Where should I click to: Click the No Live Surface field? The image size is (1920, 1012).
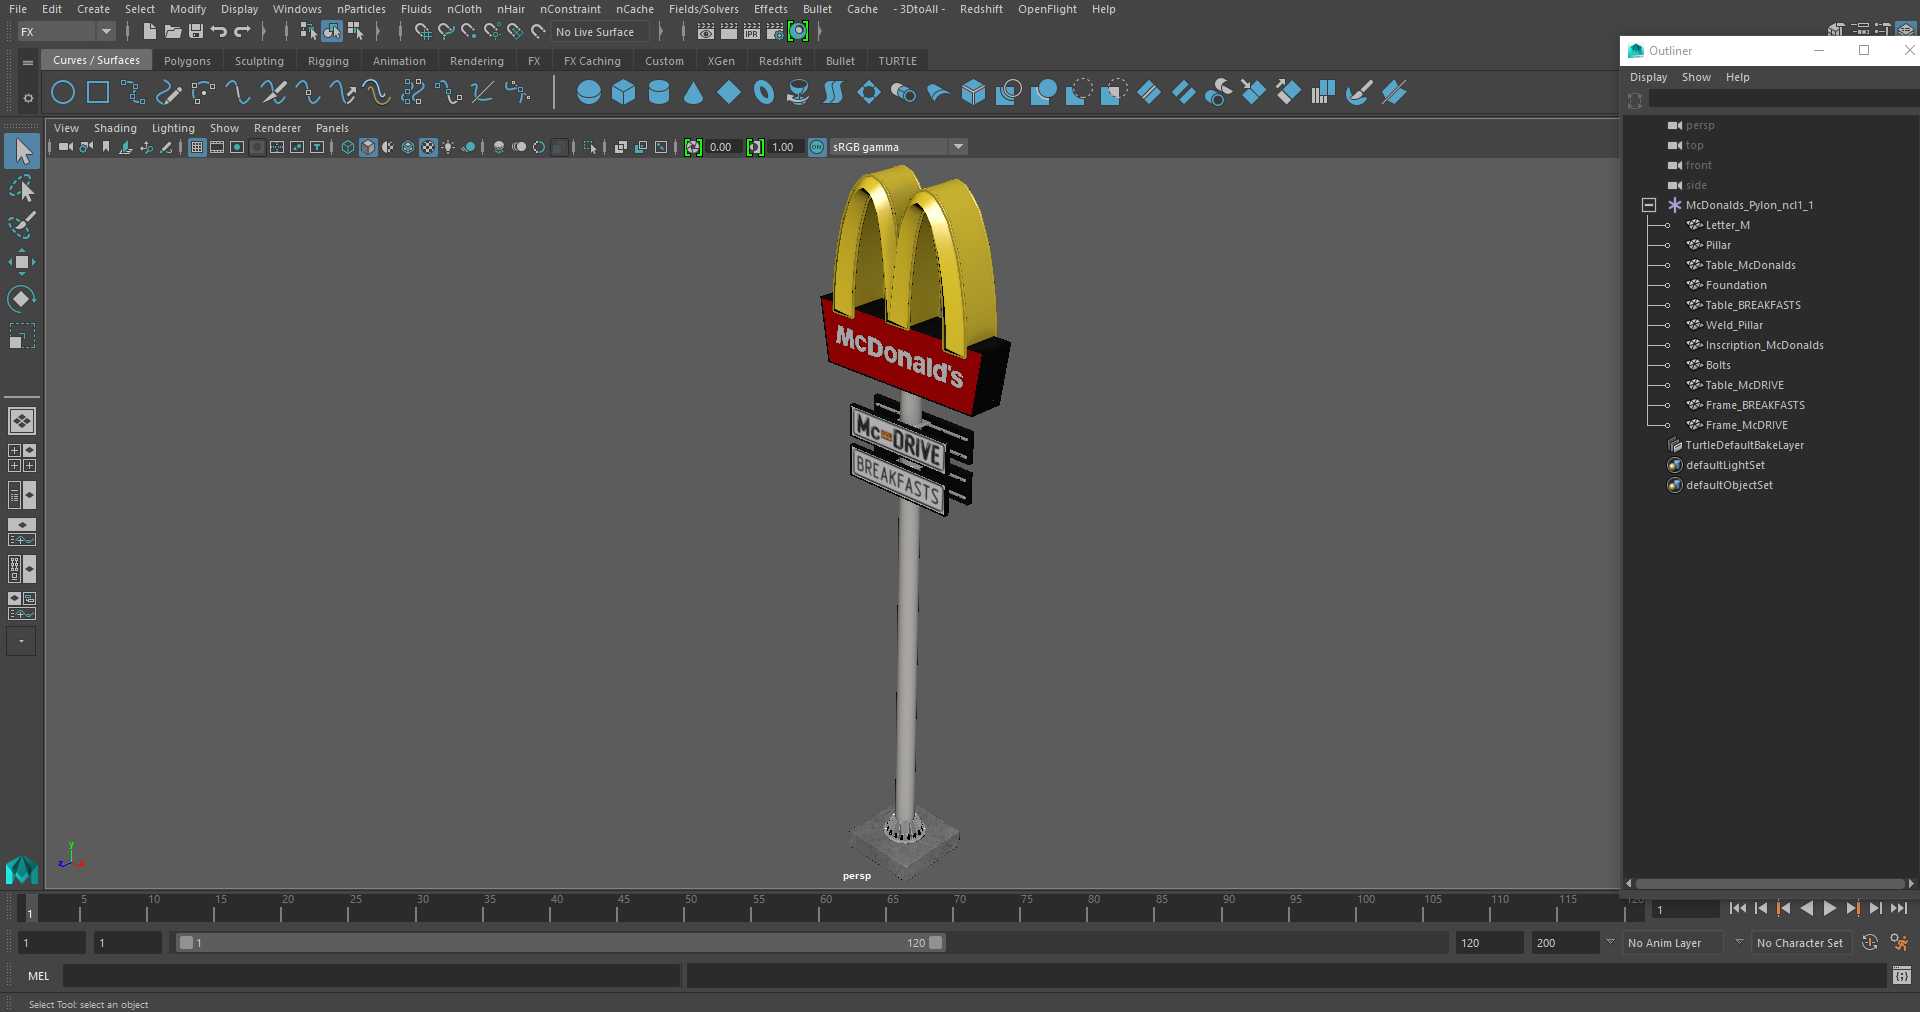point(600,32)
